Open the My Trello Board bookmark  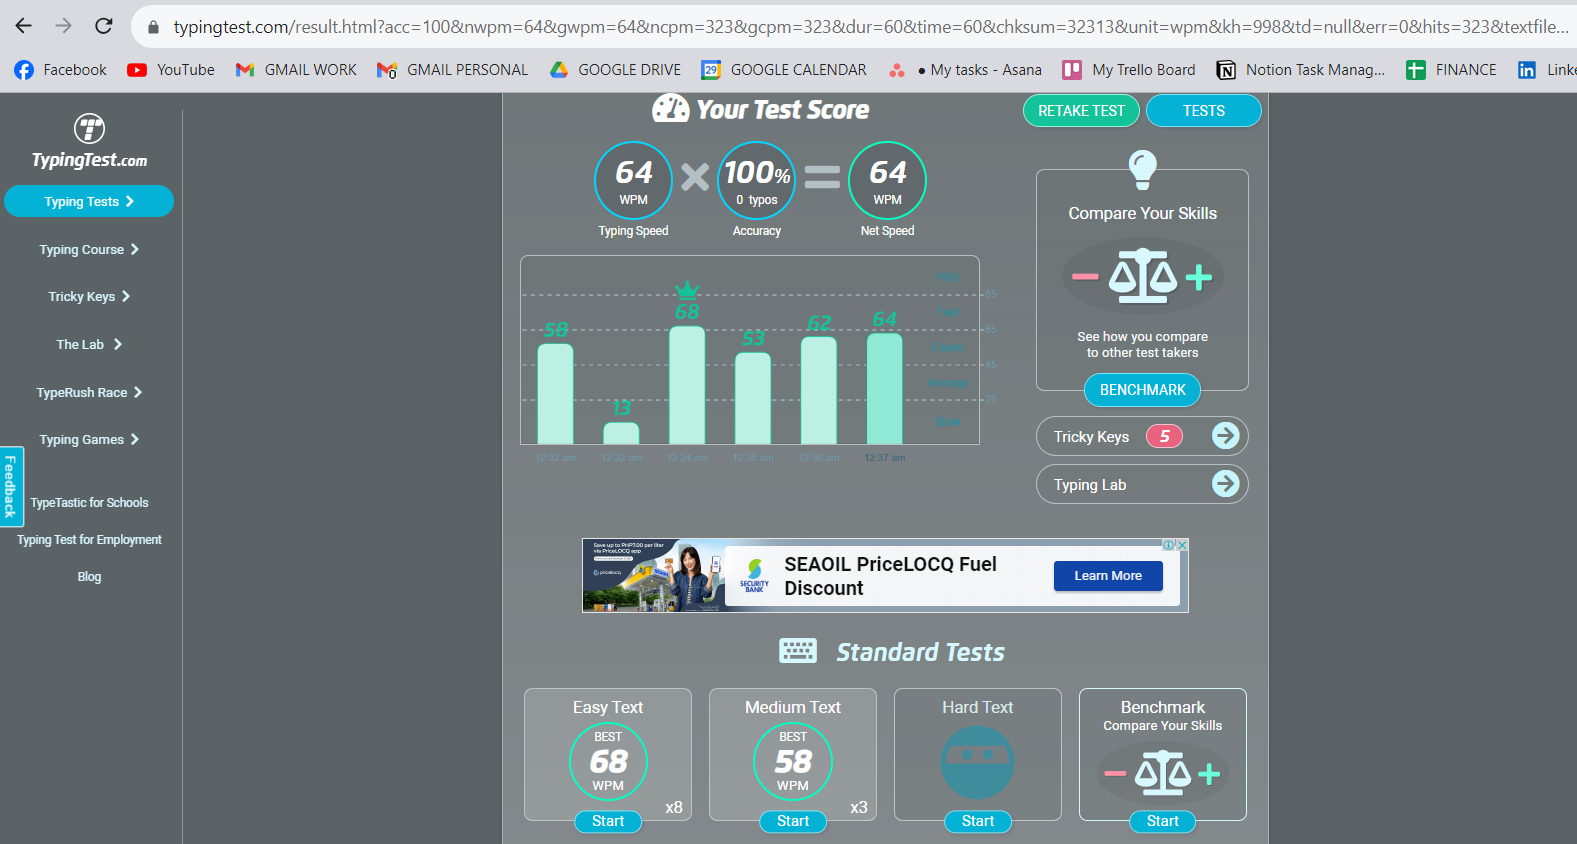(x=1129, y=70)
